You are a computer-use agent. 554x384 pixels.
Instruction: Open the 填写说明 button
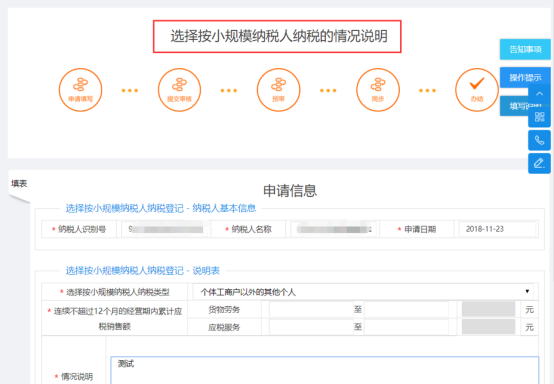click(x=514, y=106)
